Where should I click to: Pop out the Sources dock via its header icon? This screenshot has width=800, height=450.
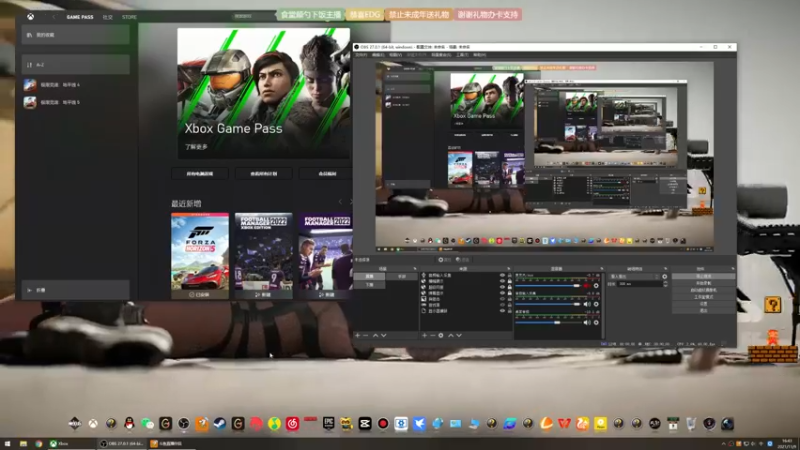click(x=508, y=268)
